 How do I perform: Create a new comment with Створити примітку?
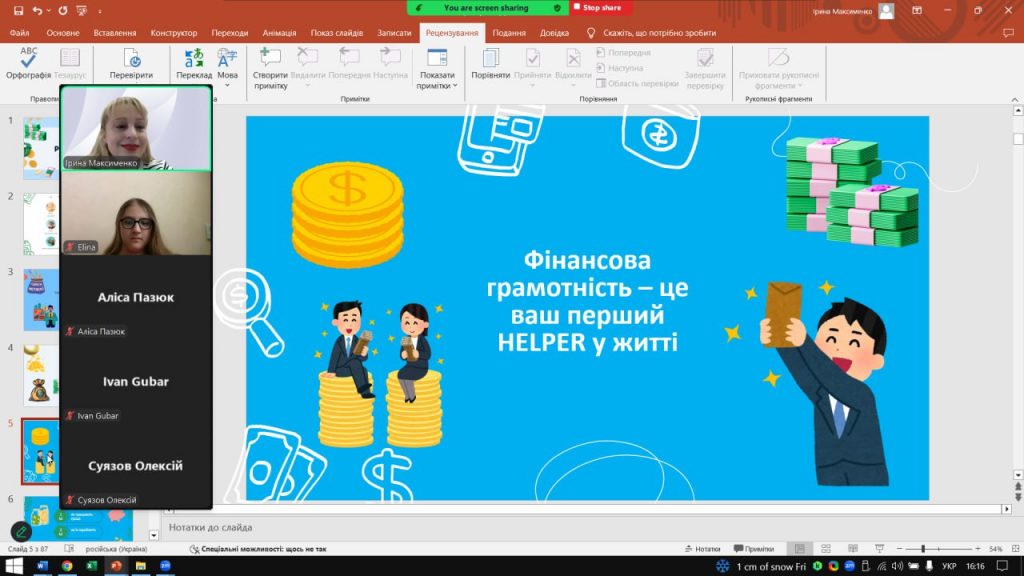coord(270,66)
